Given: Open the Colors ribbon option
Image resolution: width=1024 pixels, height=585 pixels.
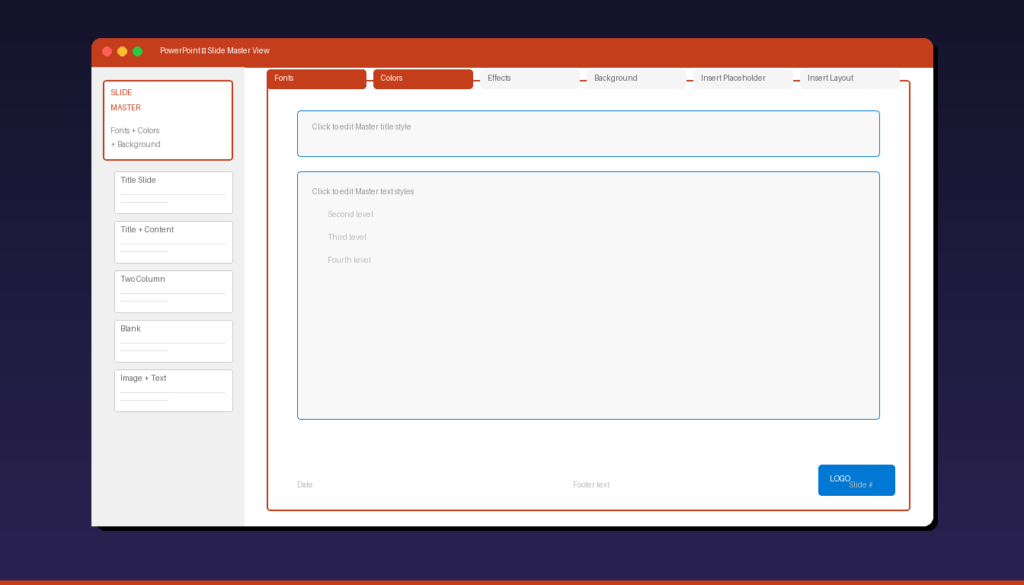Looking at the screenshot, I should (422, 78).
